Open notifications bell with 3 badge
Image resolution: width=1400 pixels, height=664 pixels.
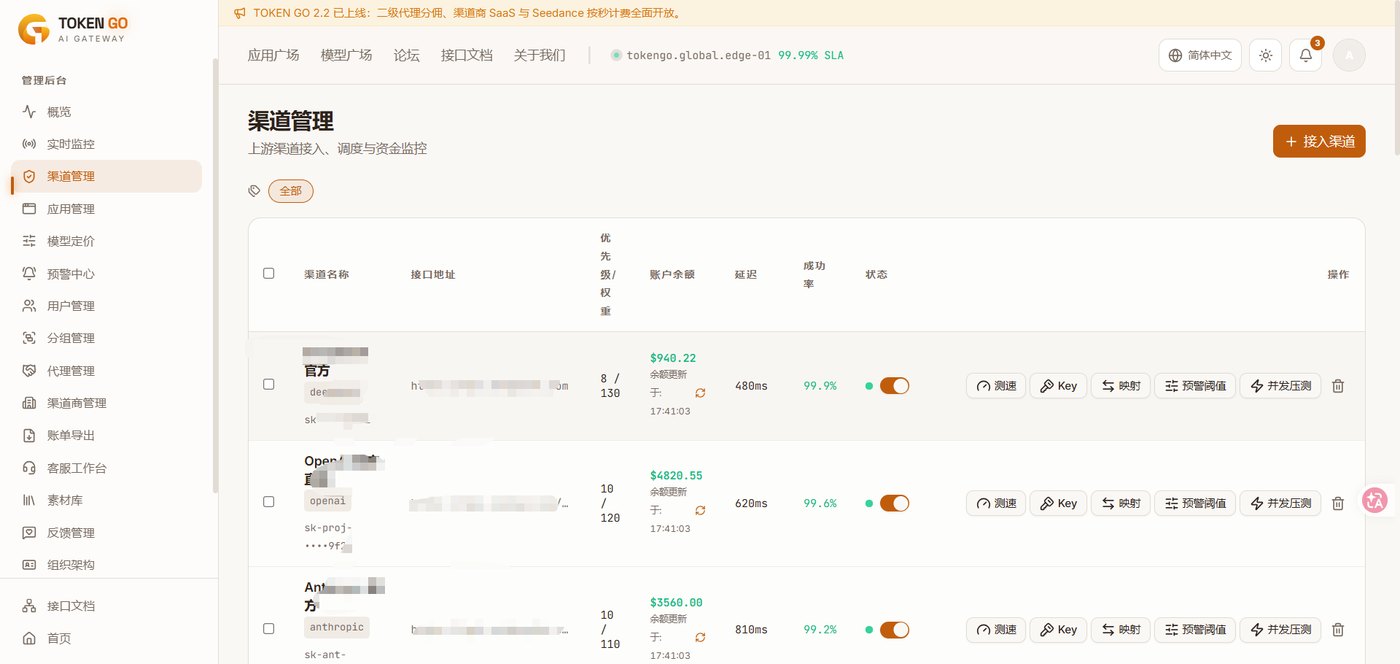[1306, 55]
